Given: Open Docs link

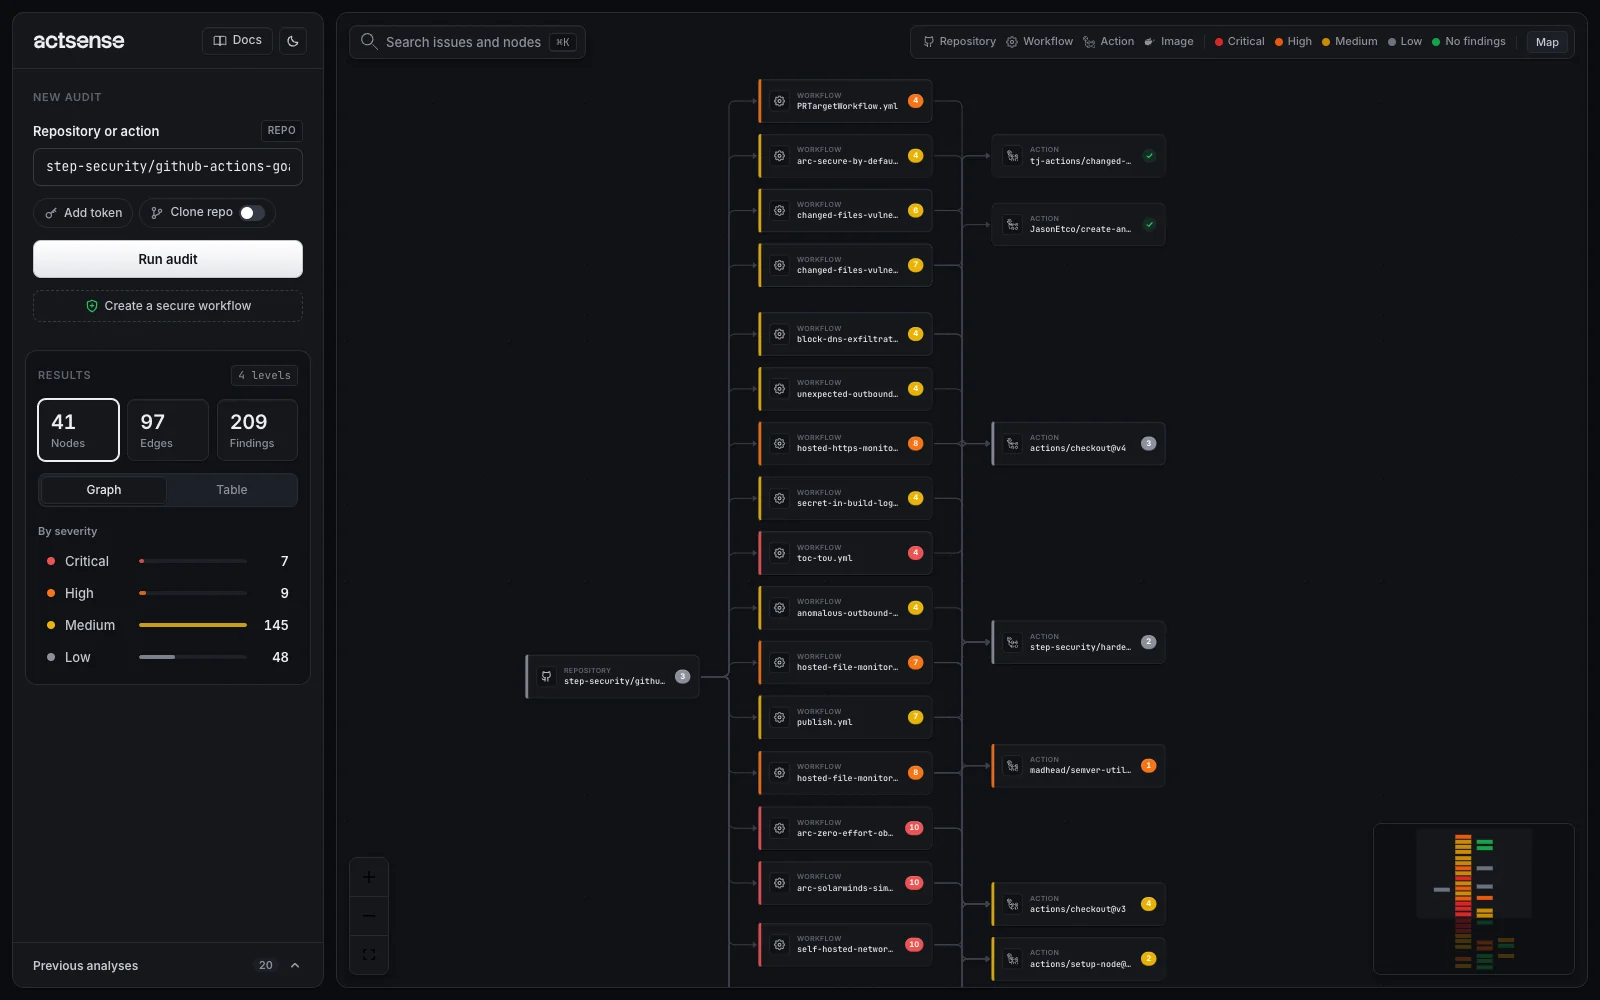Looking at the screenshot, I should click(237, 41).
